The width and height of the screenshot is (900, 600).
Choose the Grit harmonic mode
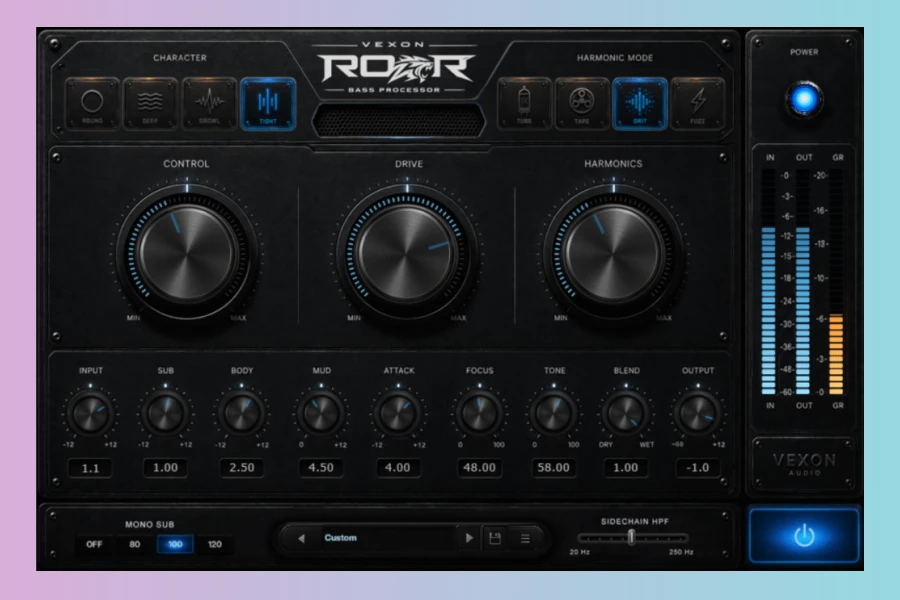click(x=639, y=103)
